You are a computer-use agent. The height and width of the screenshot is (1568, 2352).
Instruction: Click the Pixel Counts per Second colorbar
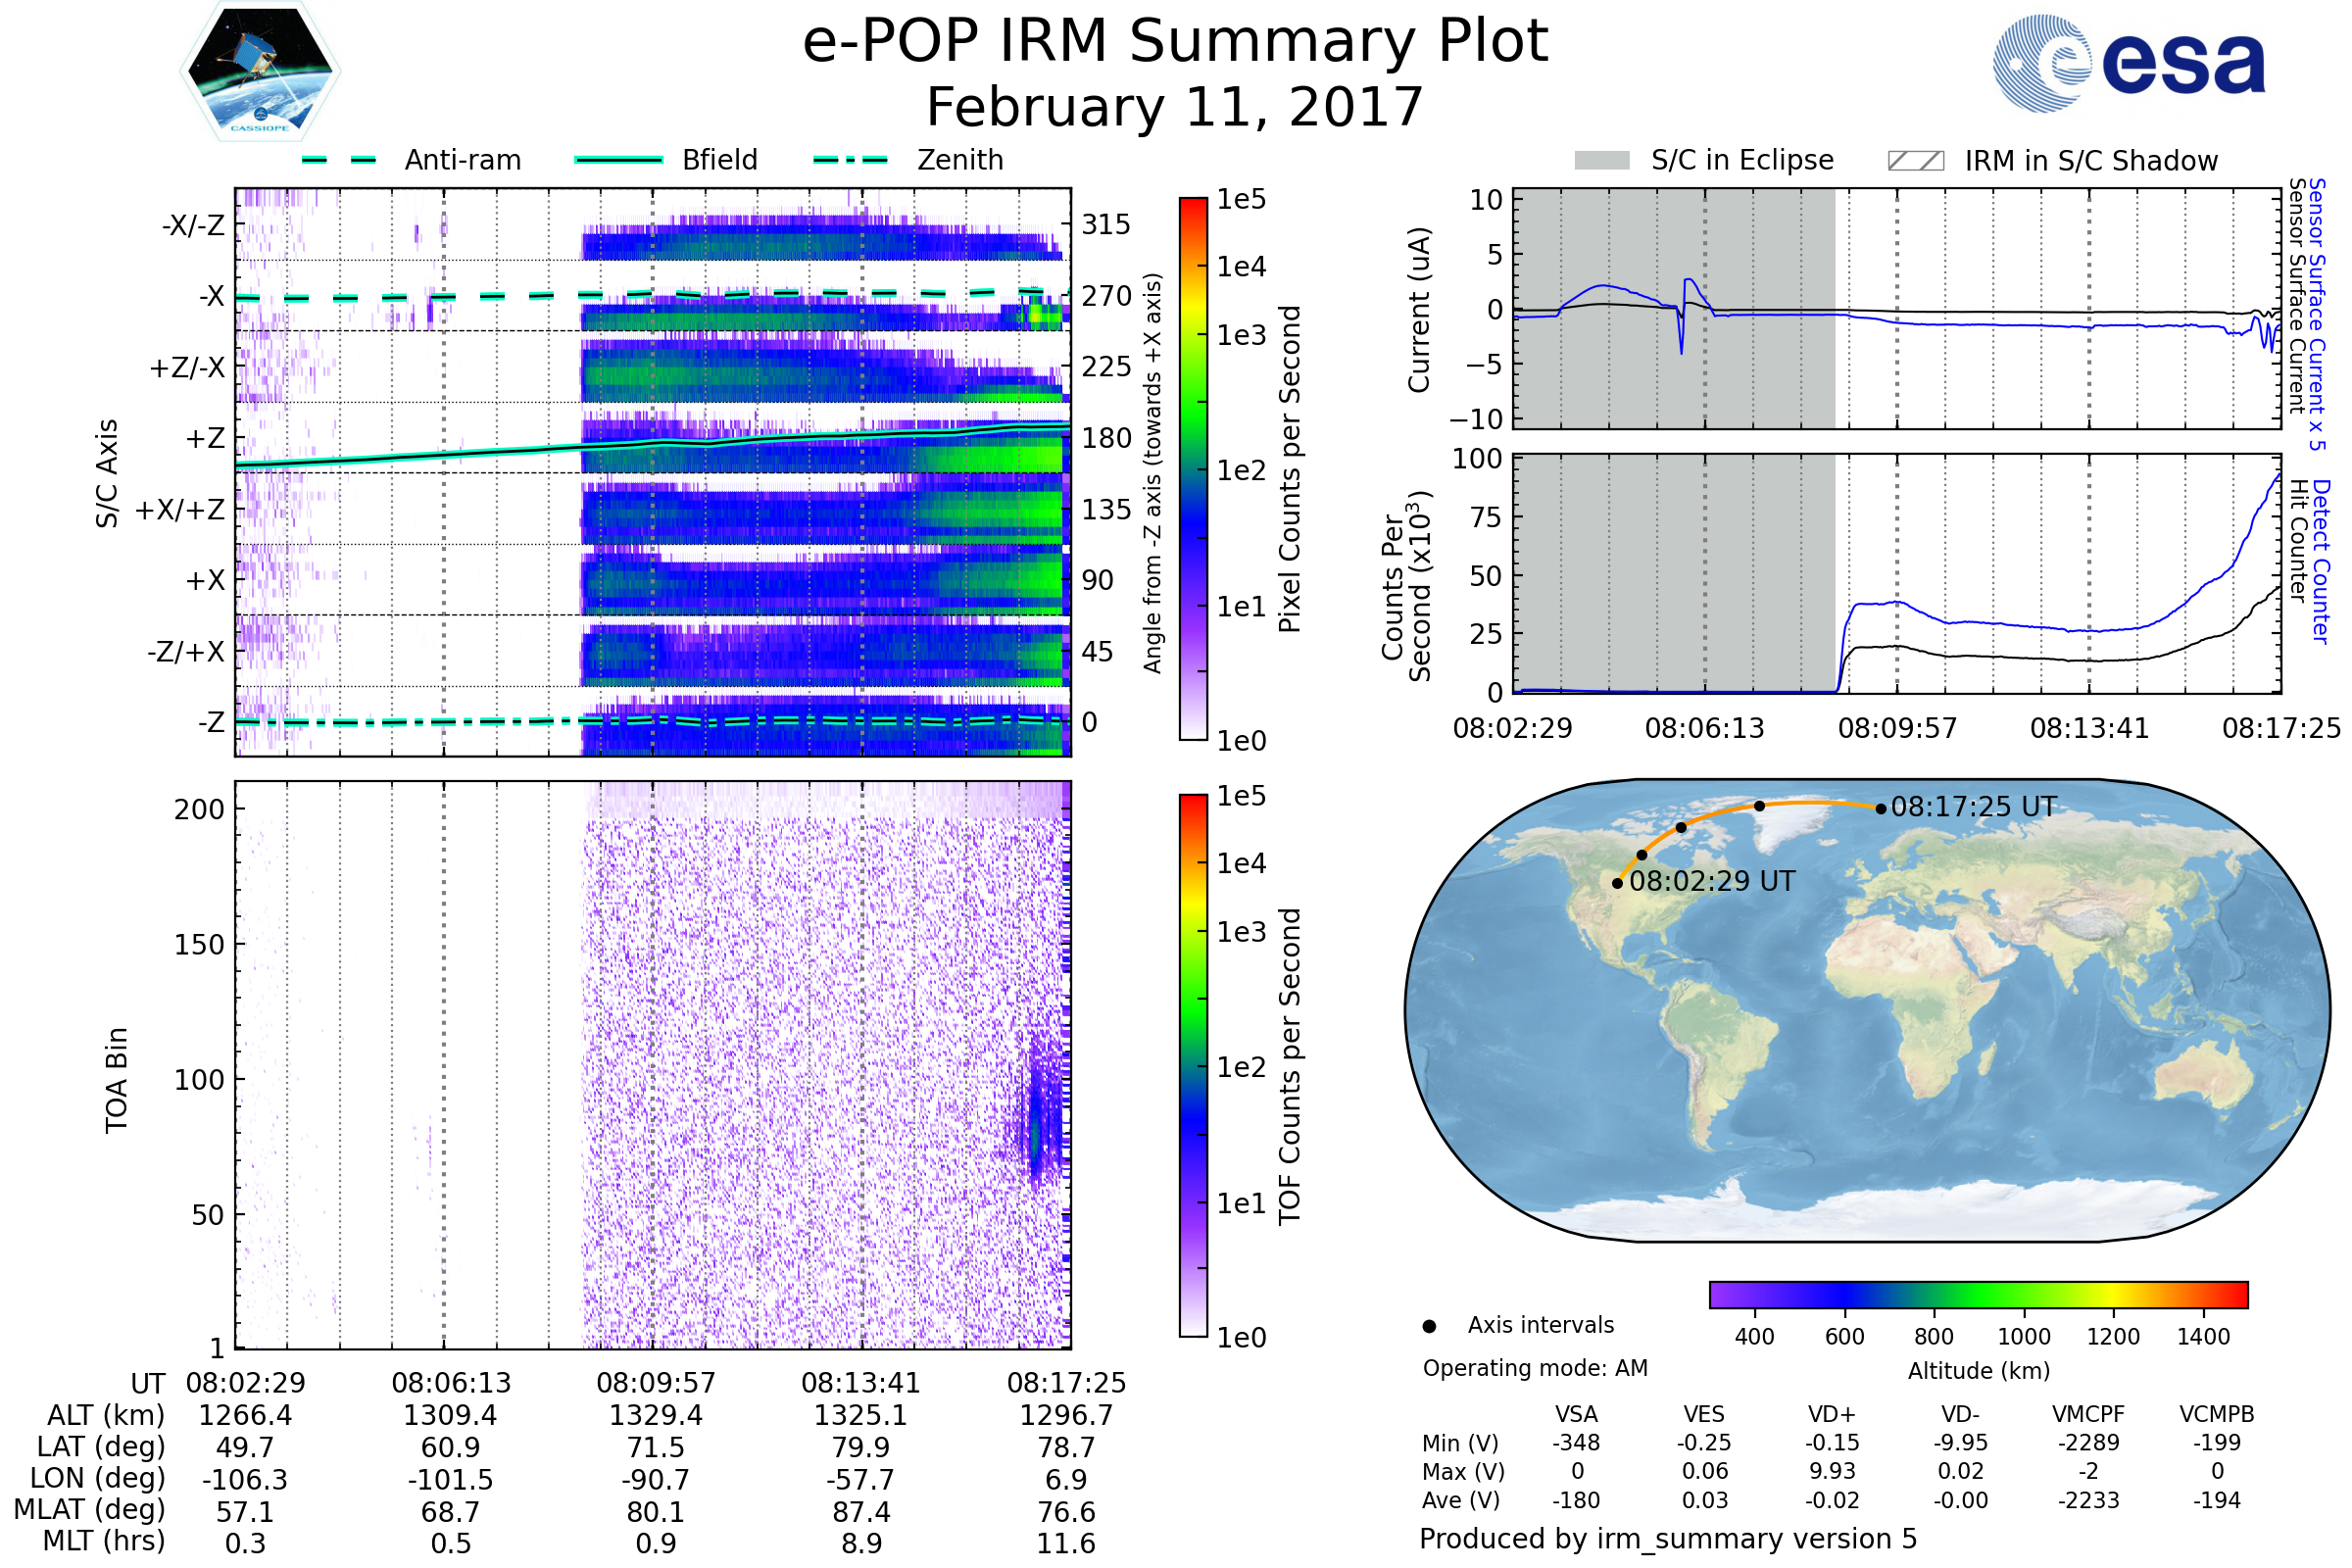pyautogui.click(x=1193, y=468)
